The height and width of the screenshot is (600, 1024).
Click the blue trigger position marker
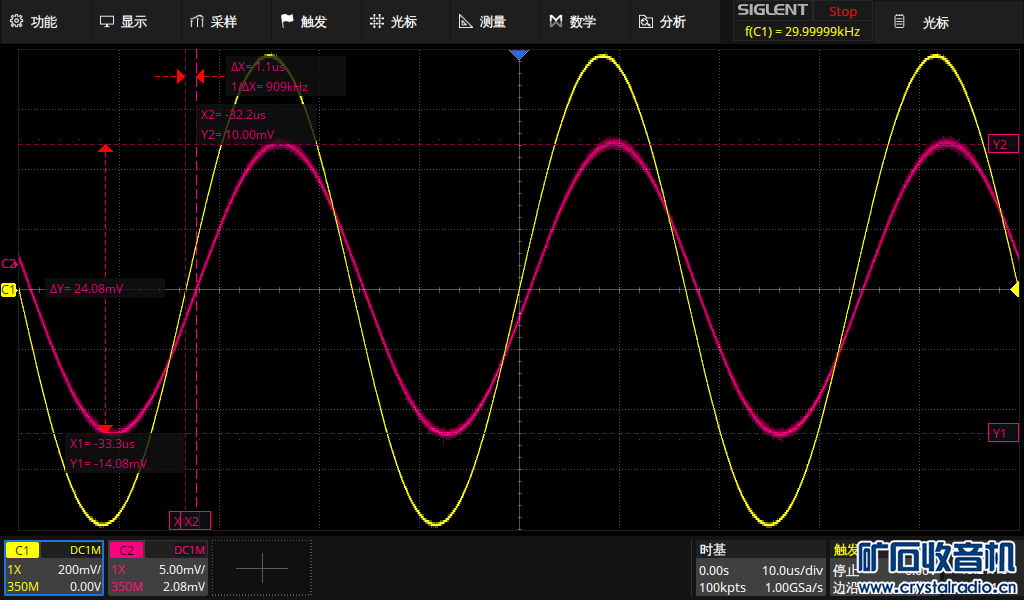tap(518, 55)
